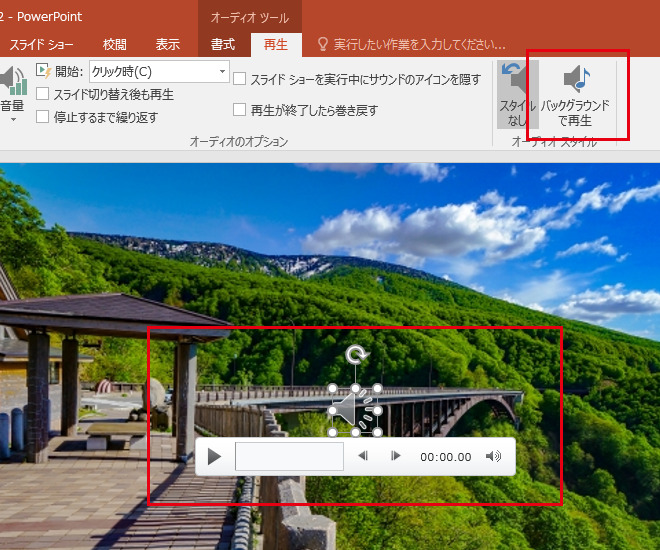Click the Audio Tools (オーディオ ツール) contextual label

click(x=250, y=17)
